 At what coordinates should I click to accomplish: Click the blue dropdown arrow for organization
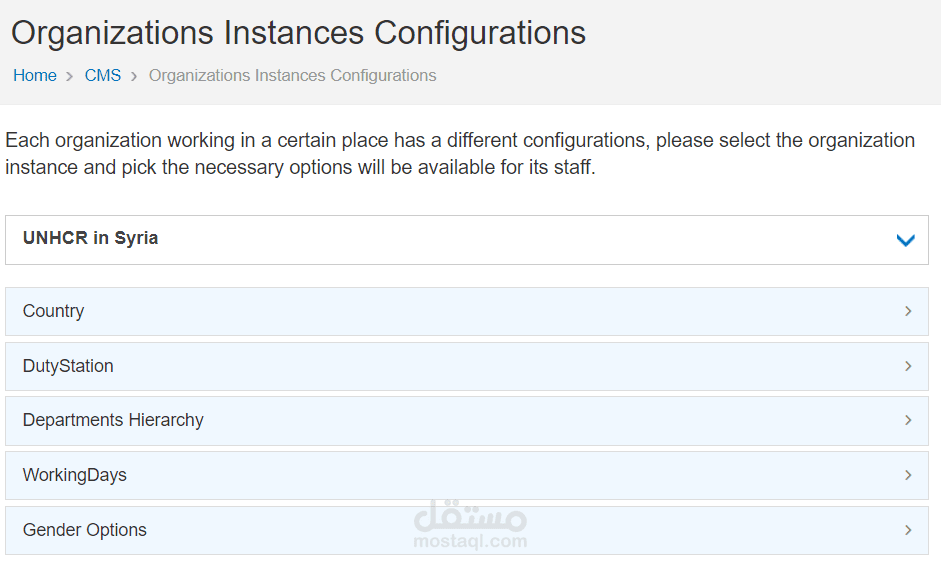click(x=906, y=240)
